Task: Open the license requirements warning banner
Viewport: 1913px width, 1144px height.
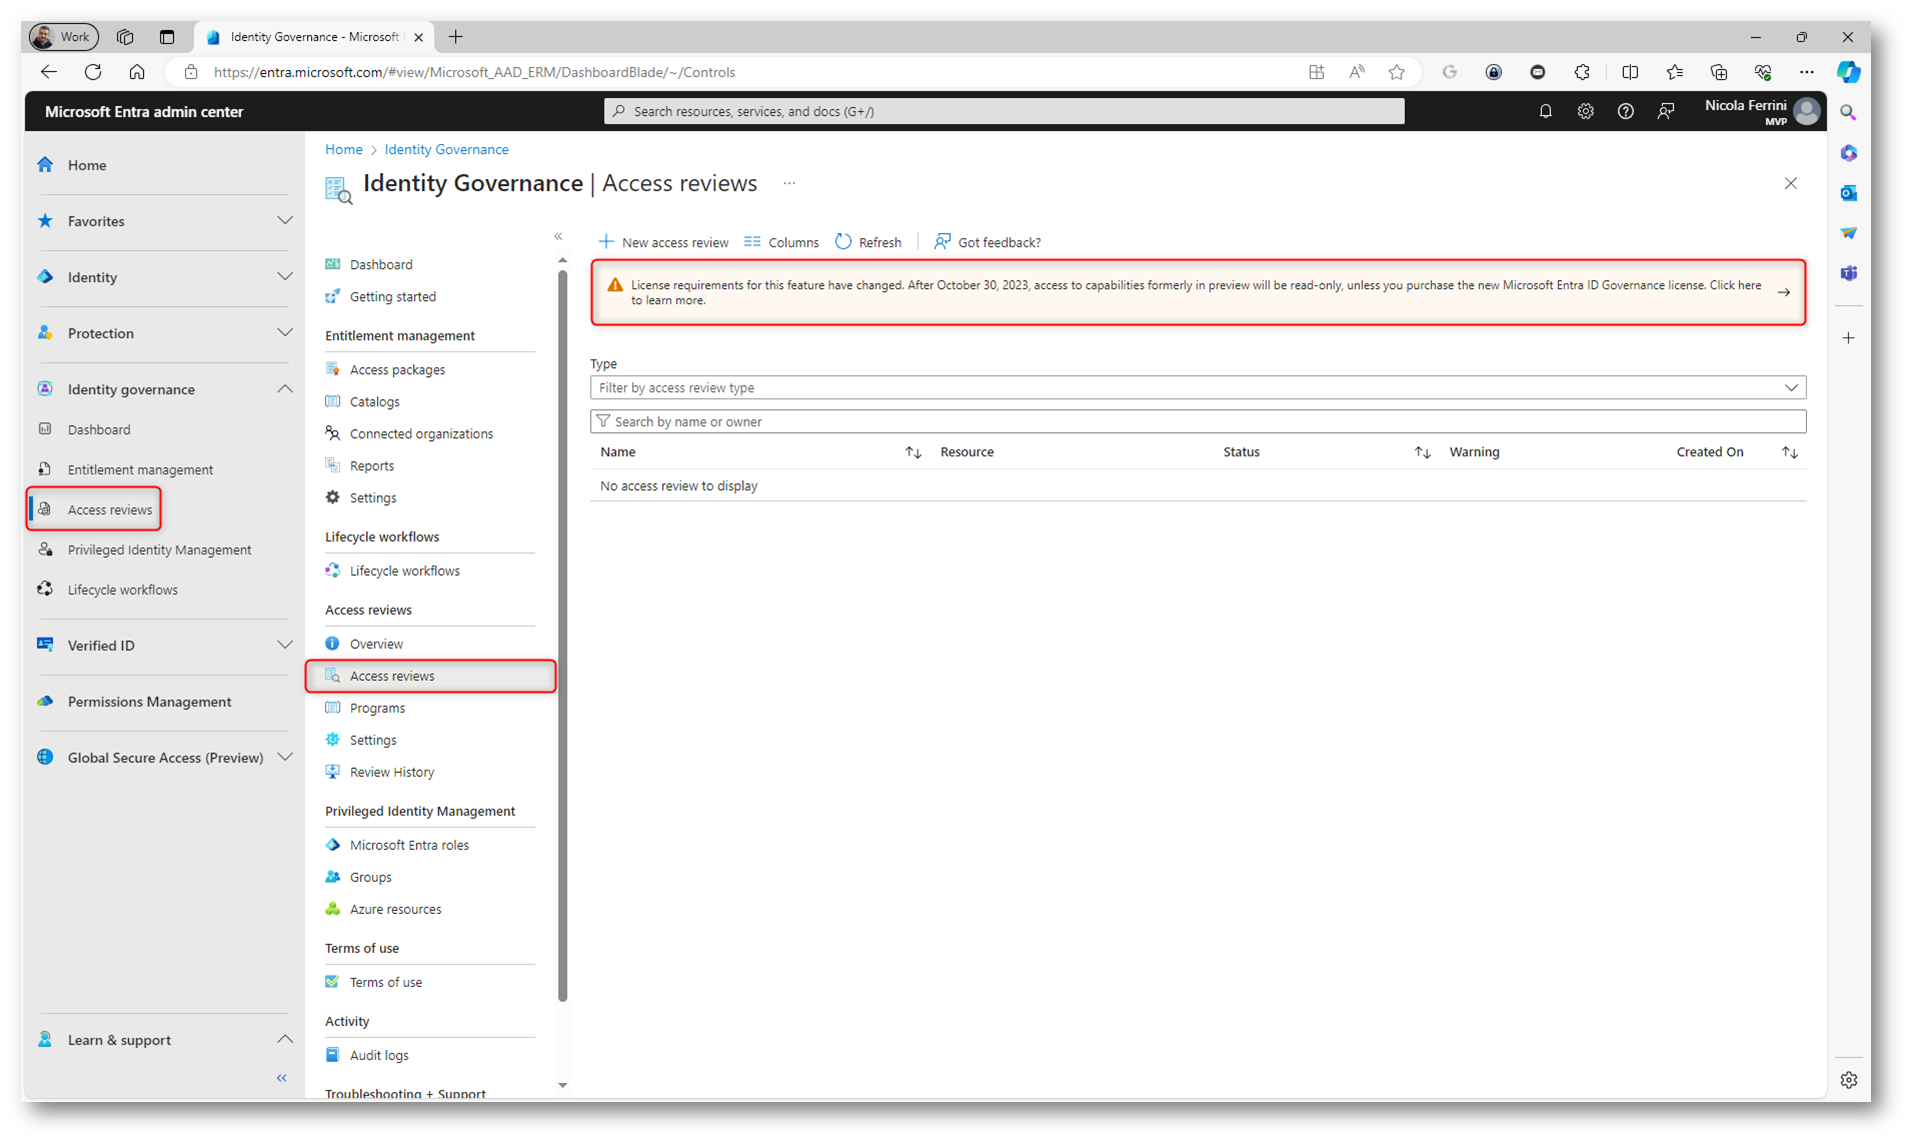Action: 1198,292
